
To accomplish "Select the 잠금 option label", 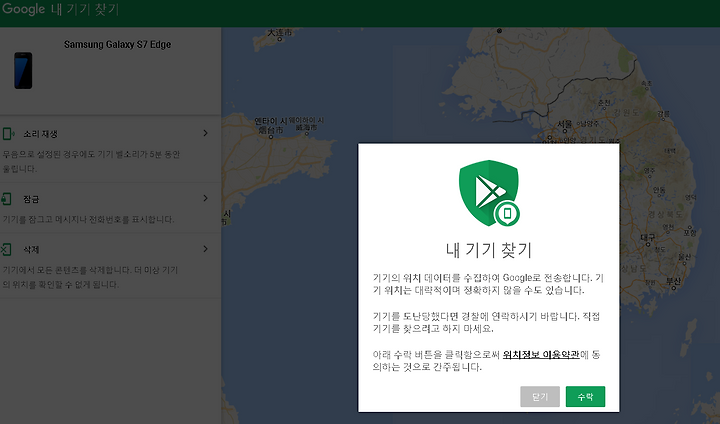I will coord(31,199).
